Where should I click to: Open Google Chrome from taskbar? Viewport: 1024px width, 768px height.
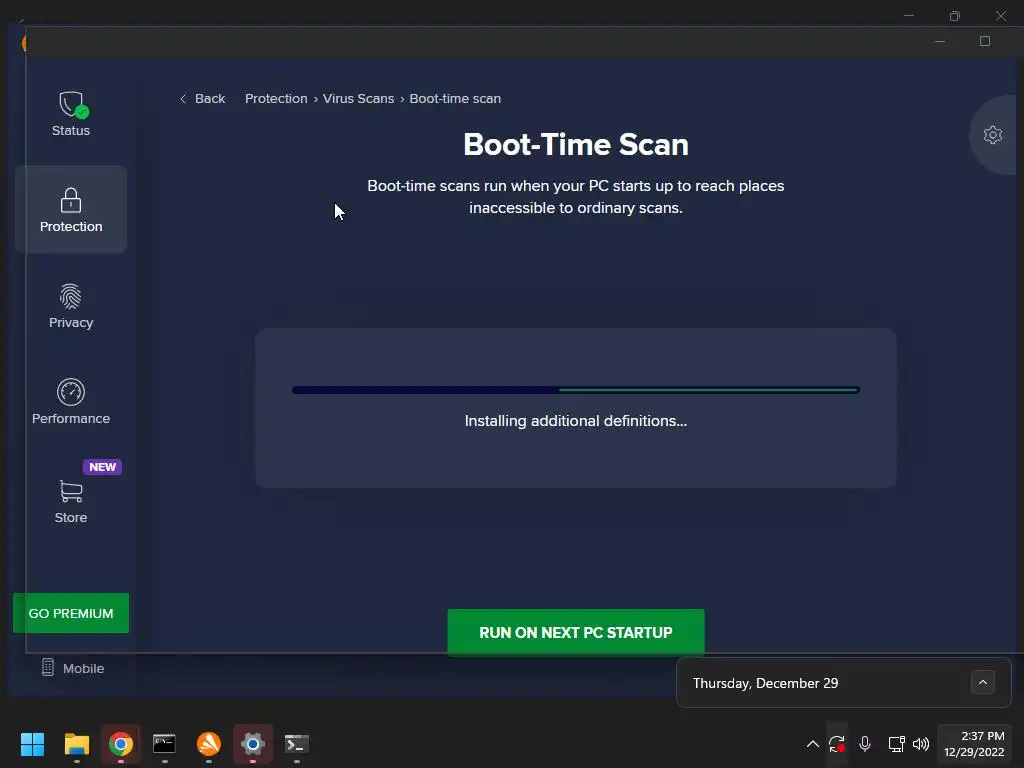pos(121,744)
